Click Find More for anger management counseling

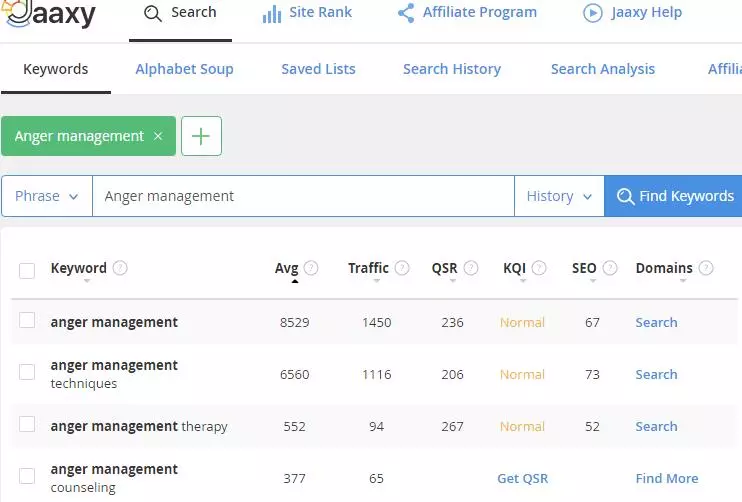click(667, 479)
